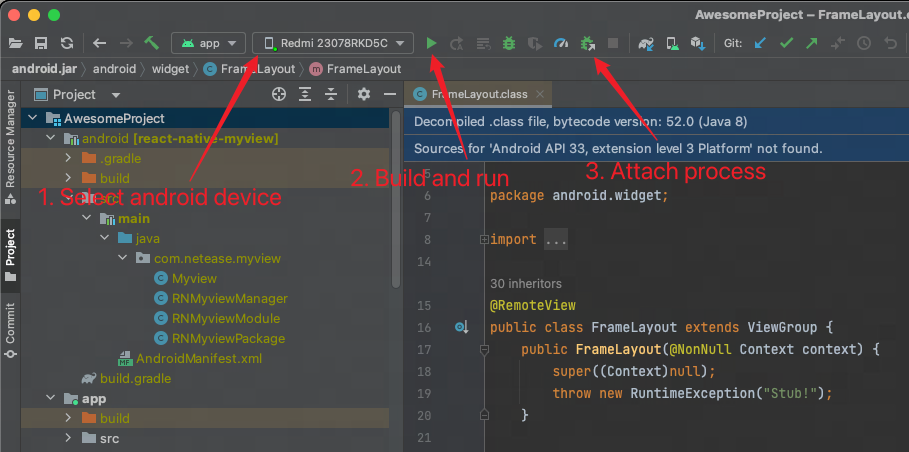Attach debugger to Android process

[588, 43]
